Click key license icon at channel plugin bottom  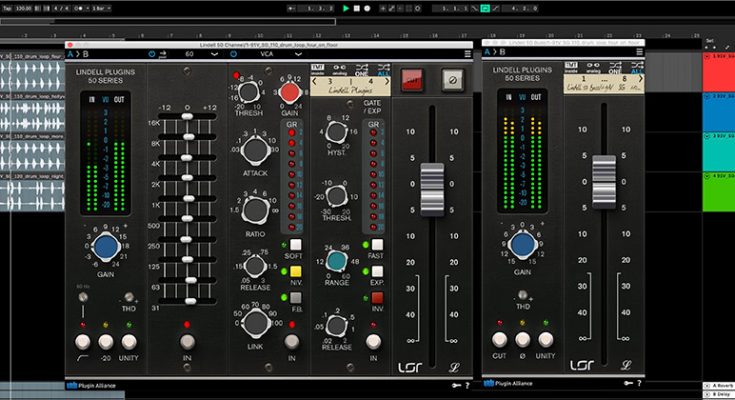(455, 384)
